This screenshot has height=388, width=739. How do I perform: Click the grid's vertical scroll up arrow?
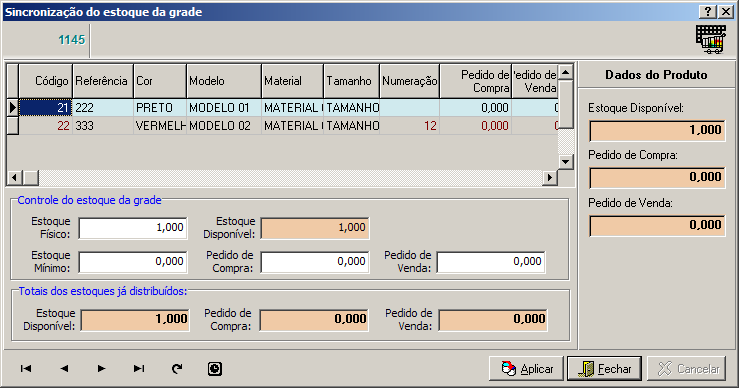tap(566, 72)
